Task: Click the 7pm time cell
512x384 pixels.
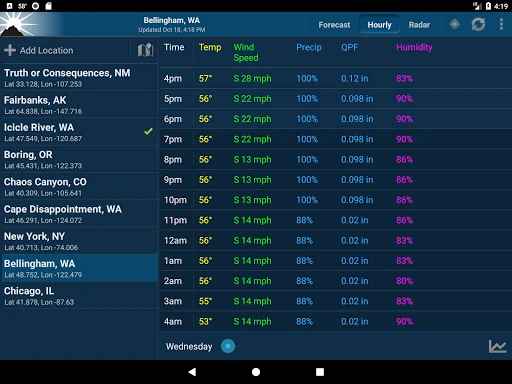Action: 173,139
